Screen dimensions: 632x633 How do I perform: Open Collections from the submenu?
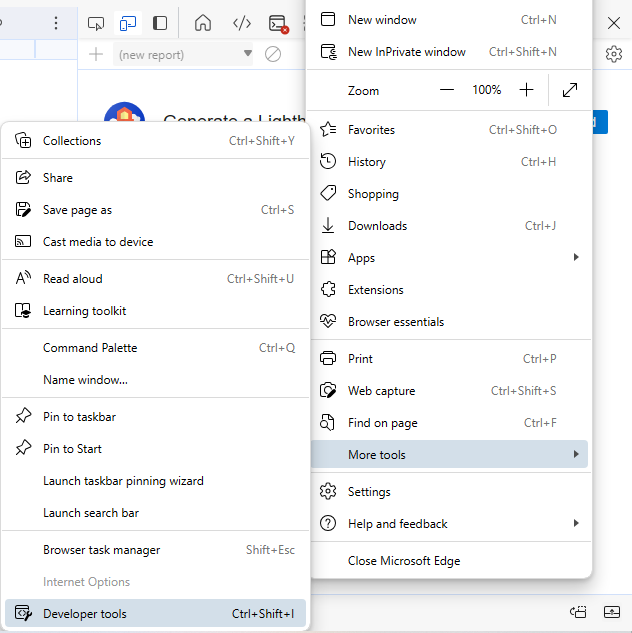click(155, 140)
